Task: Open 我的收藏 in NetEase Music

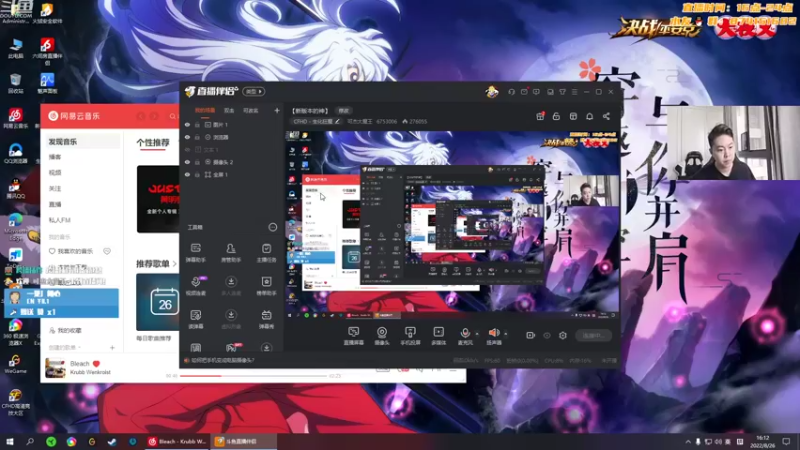Action: click(x=69, y=331)
